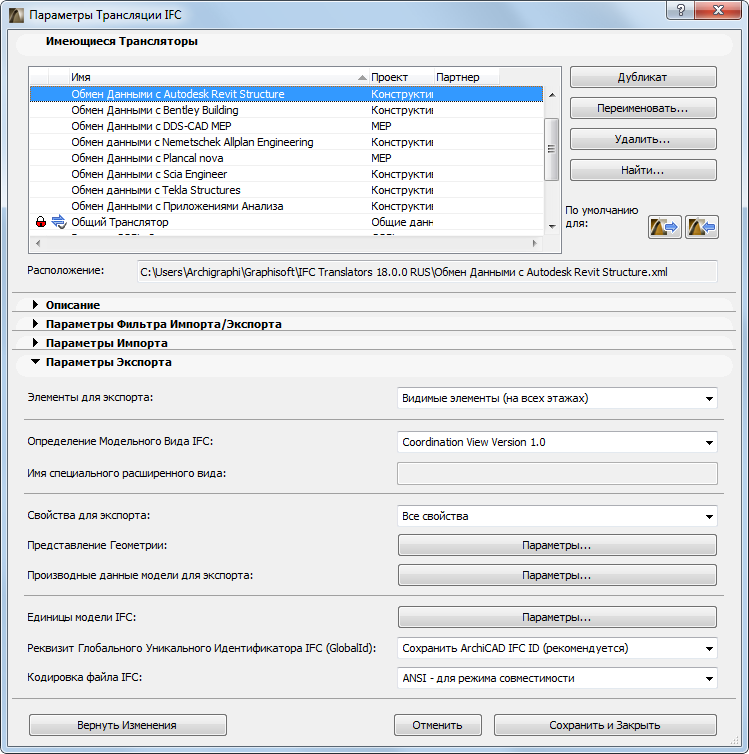Viewport: 749px width, 754px height.
Task: Open Определение Модельного Вида IFC dropdown
Action: tap(557, 442)
